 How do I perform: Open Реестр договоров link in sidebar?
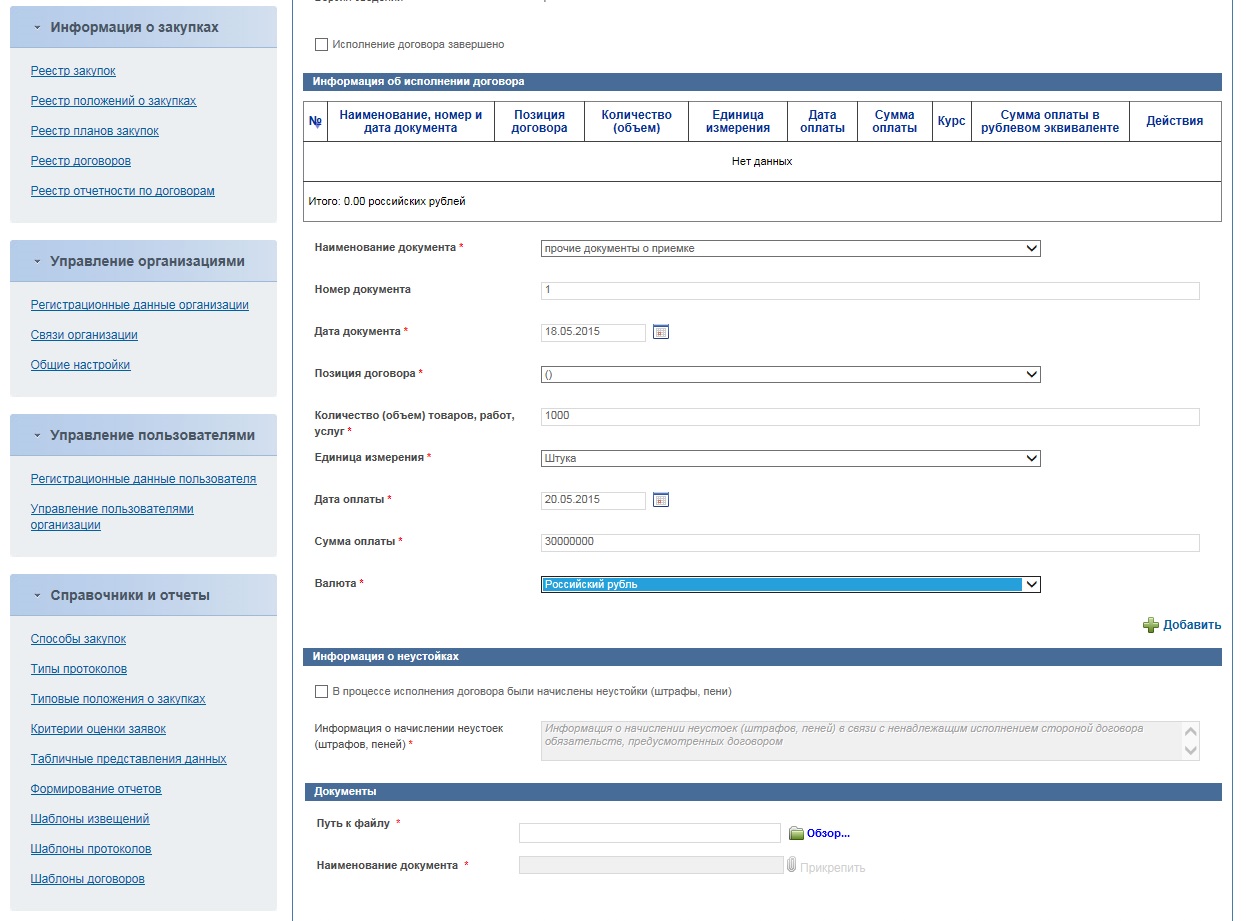point(81,161)
